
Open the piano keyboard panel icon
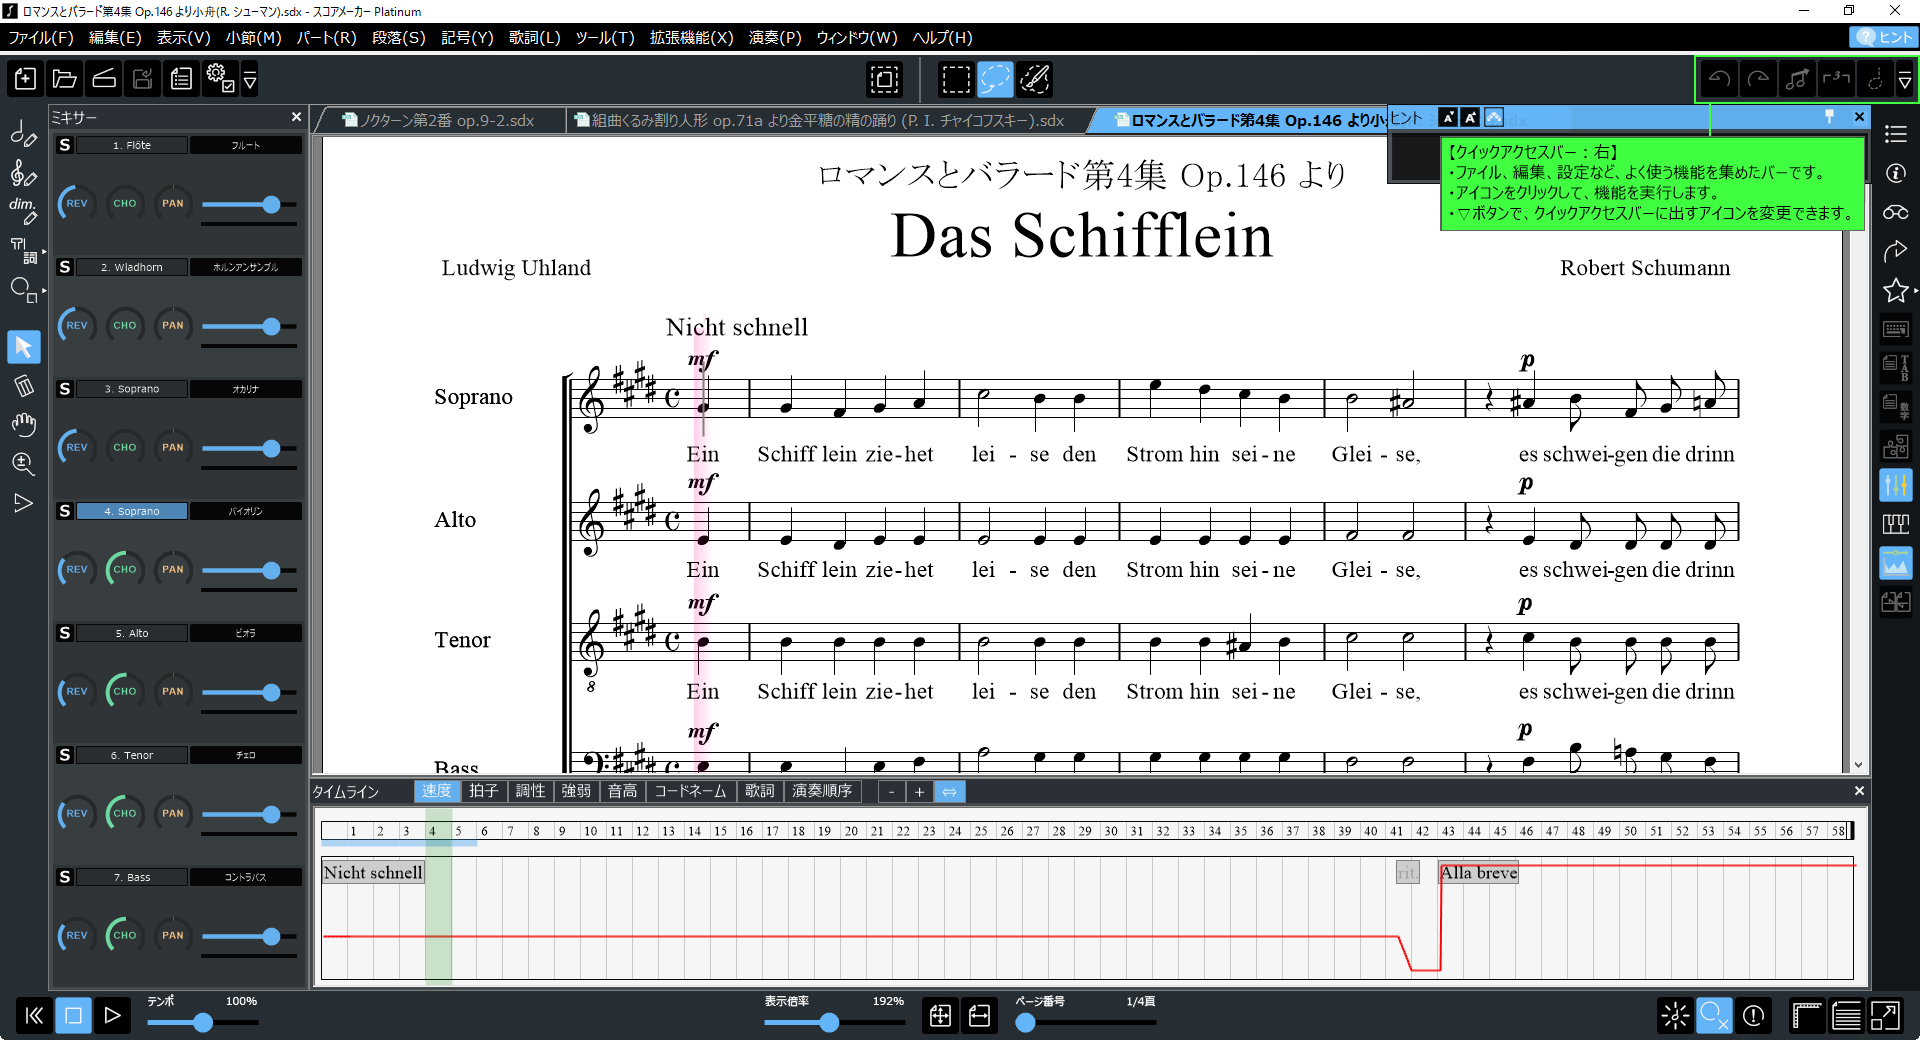tap(1896, 525)
